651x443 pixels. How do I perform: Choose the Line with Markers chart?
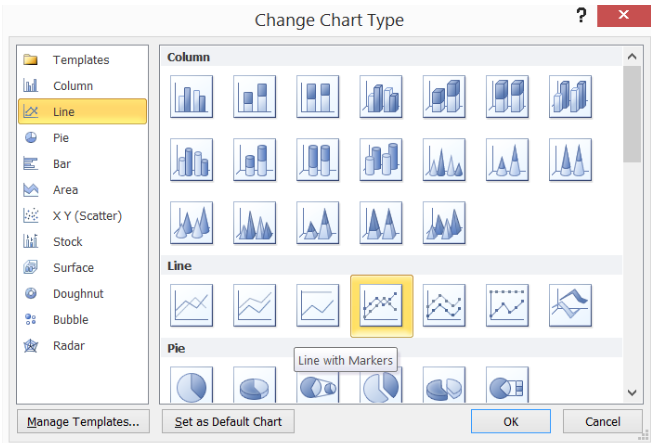point(381,306)
